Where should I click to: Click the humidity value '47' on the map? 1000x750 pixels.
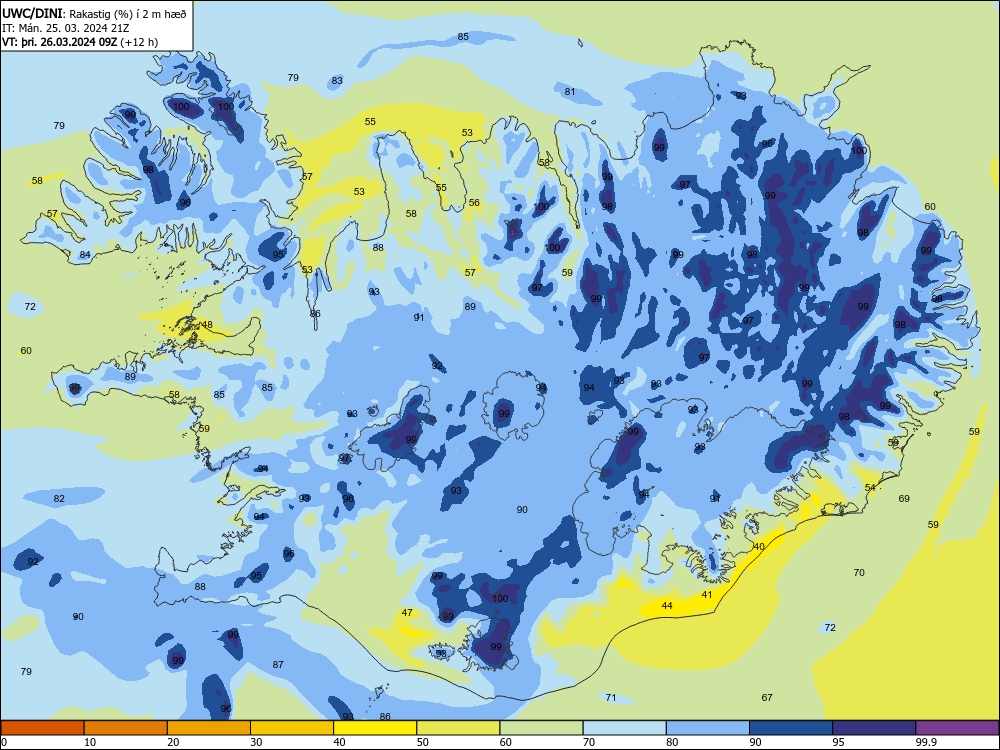407,612
